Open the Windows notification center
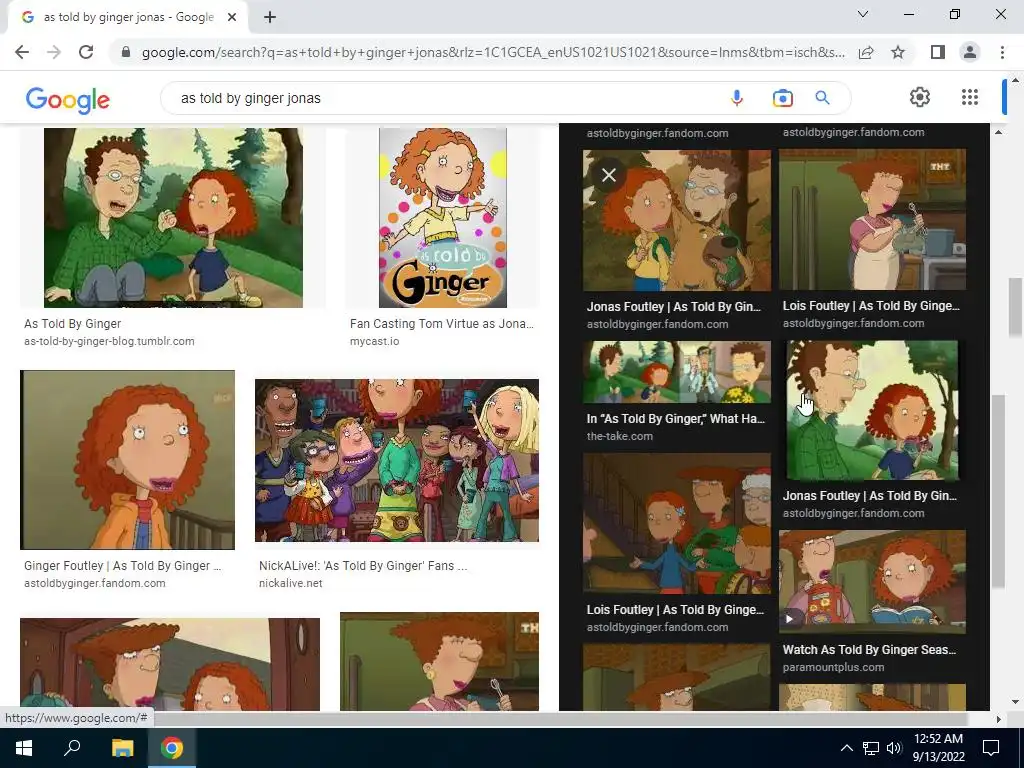Viewport: 1024px width, 768px height. (991, 748)
